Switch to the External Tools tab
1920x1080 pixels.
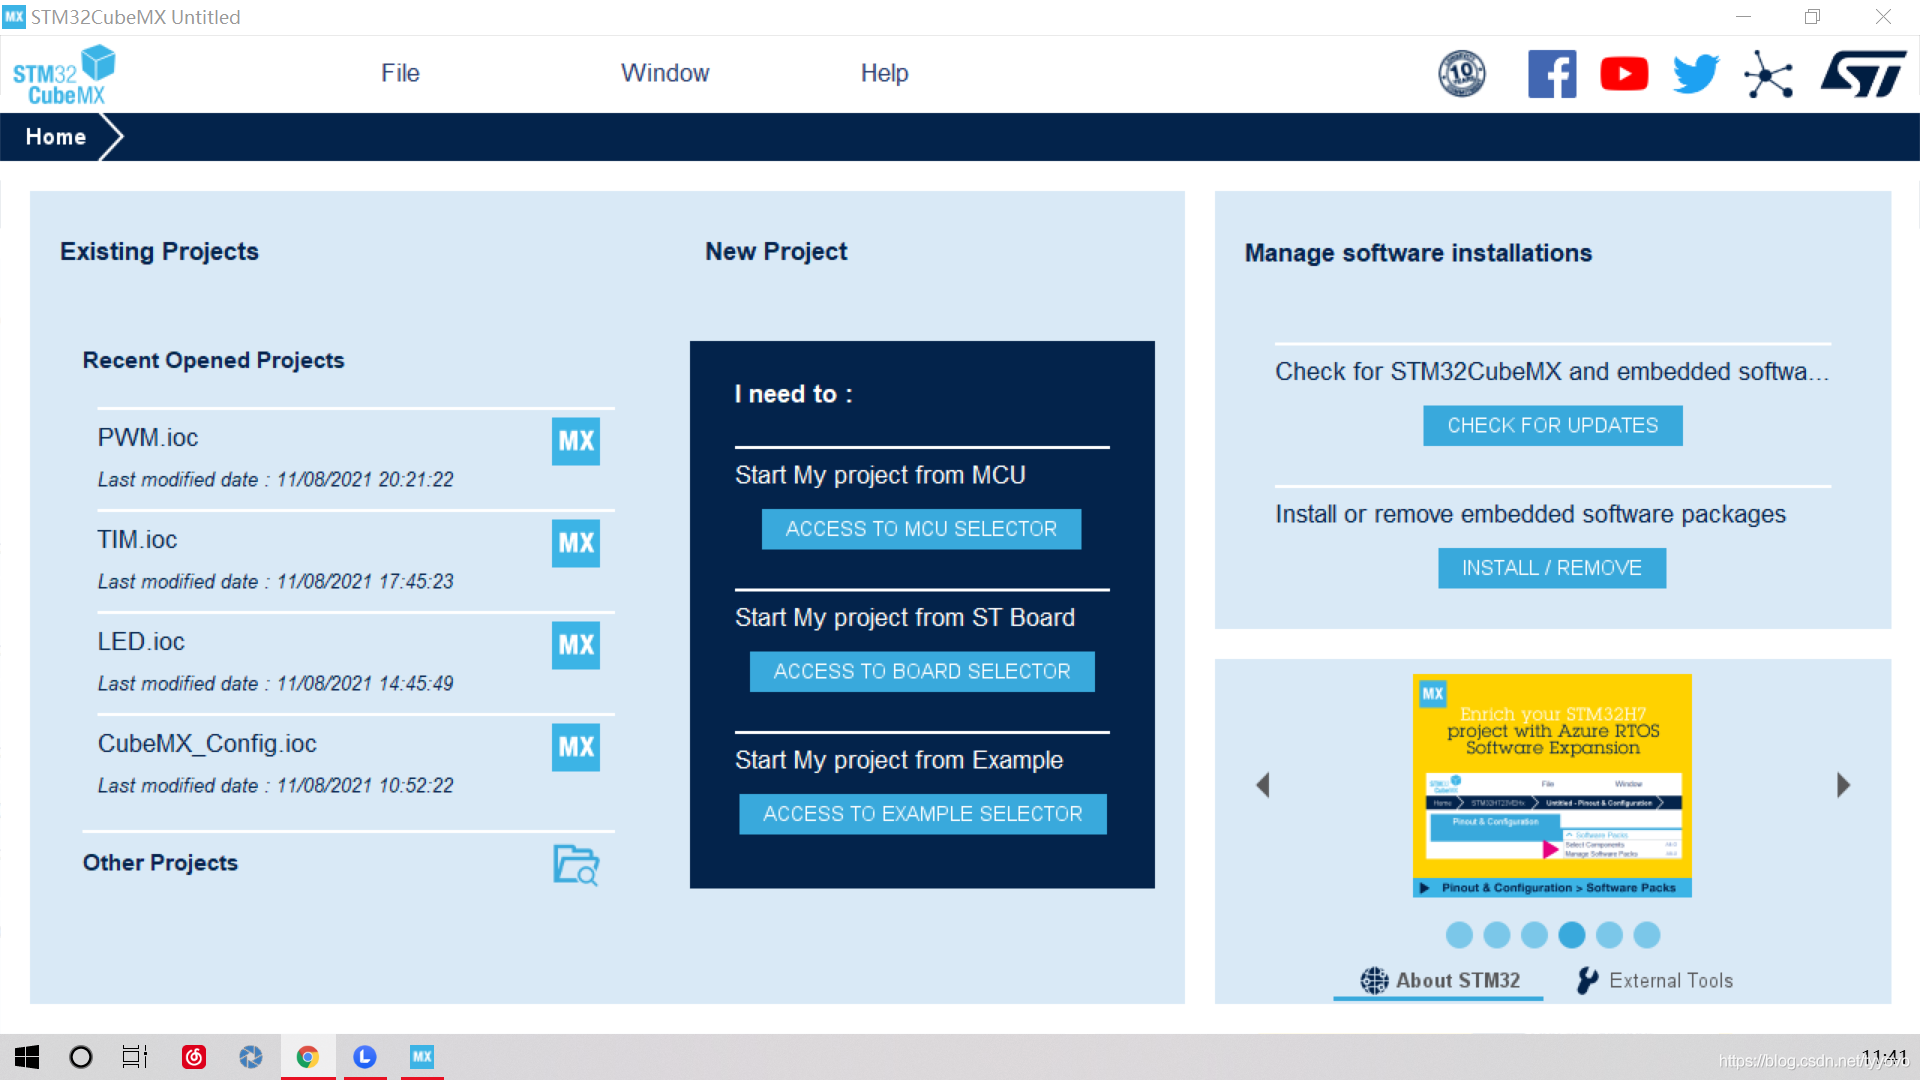tap(1656, 981)
